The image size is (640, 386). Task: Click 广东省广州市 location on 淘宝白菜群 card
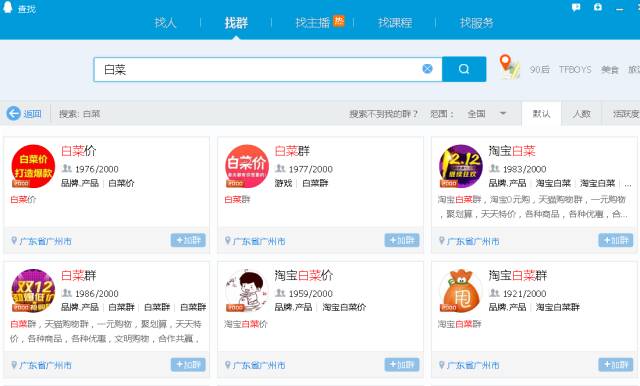[x=473, y=365]
